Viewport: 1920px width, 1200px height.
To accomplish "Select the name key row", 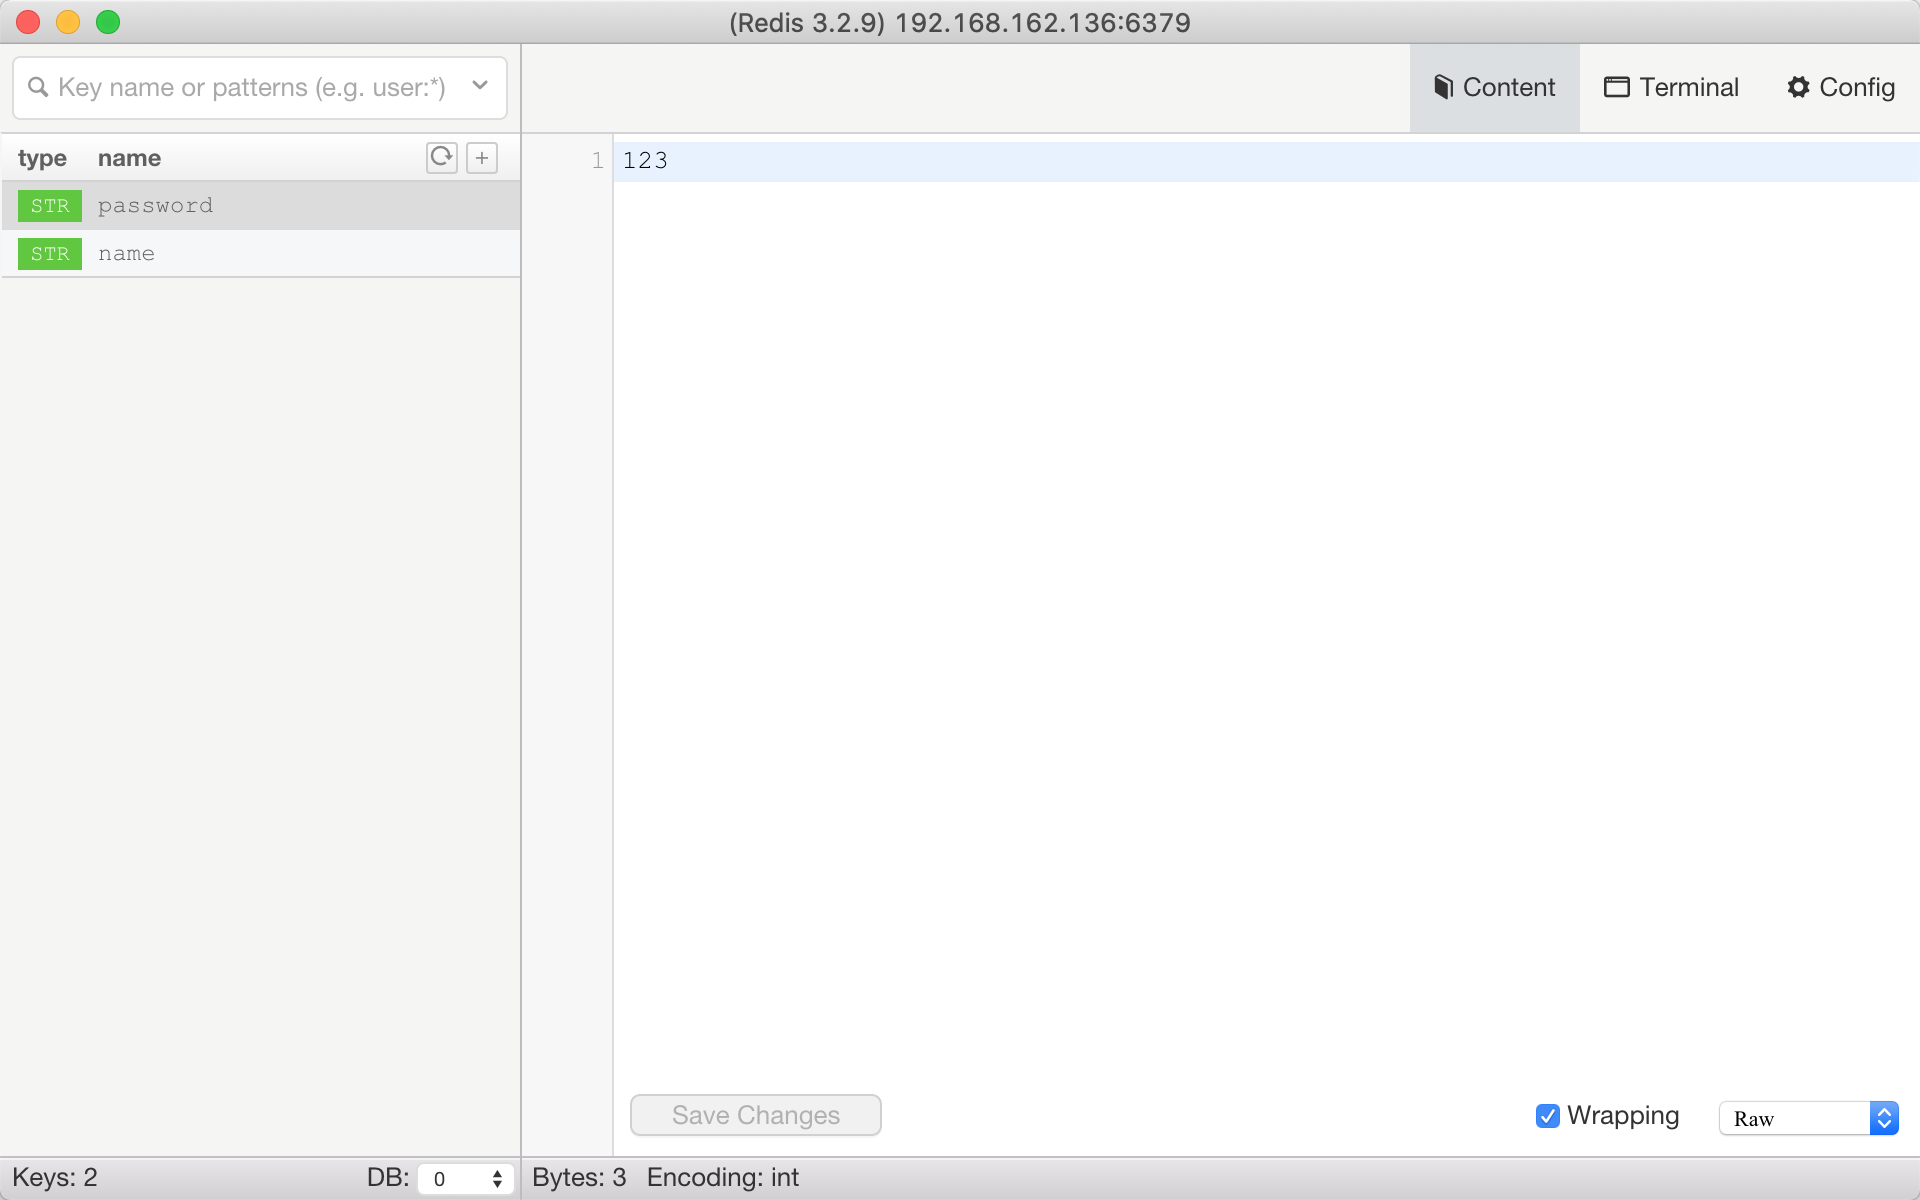I will pyautogui.click(x=300, y=254).
